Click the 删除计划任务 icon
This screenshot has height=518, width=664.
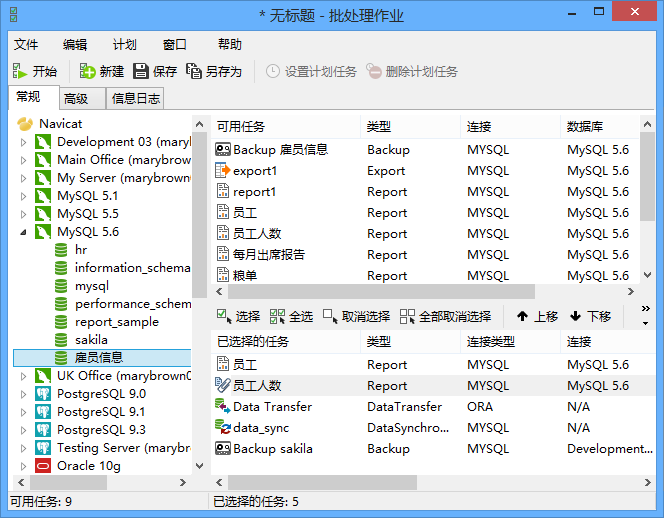374,71
